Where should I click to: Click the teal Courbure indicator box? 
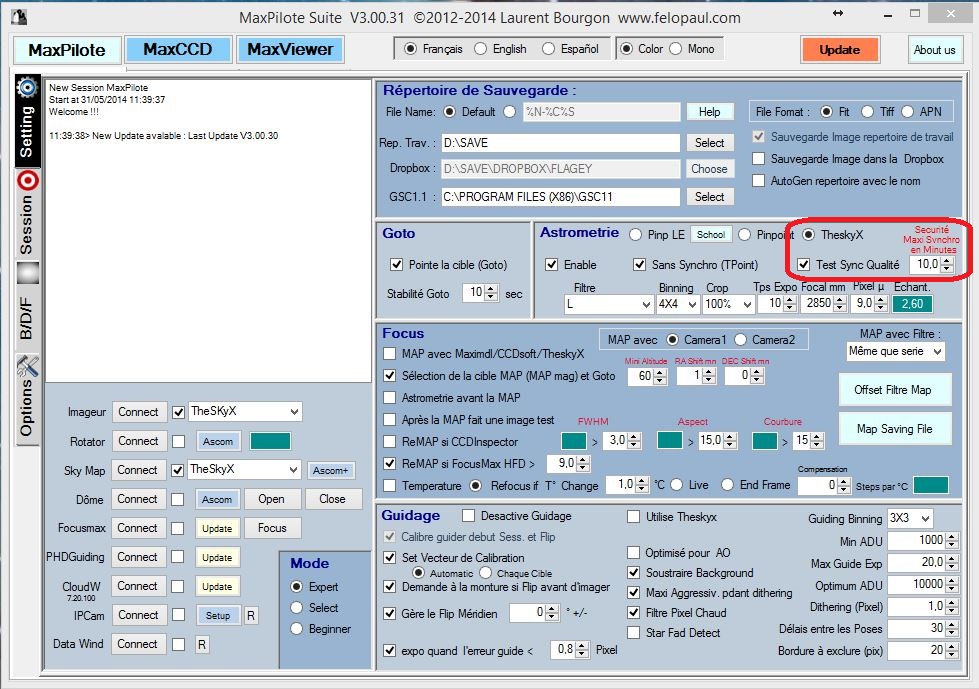(765, 441)
